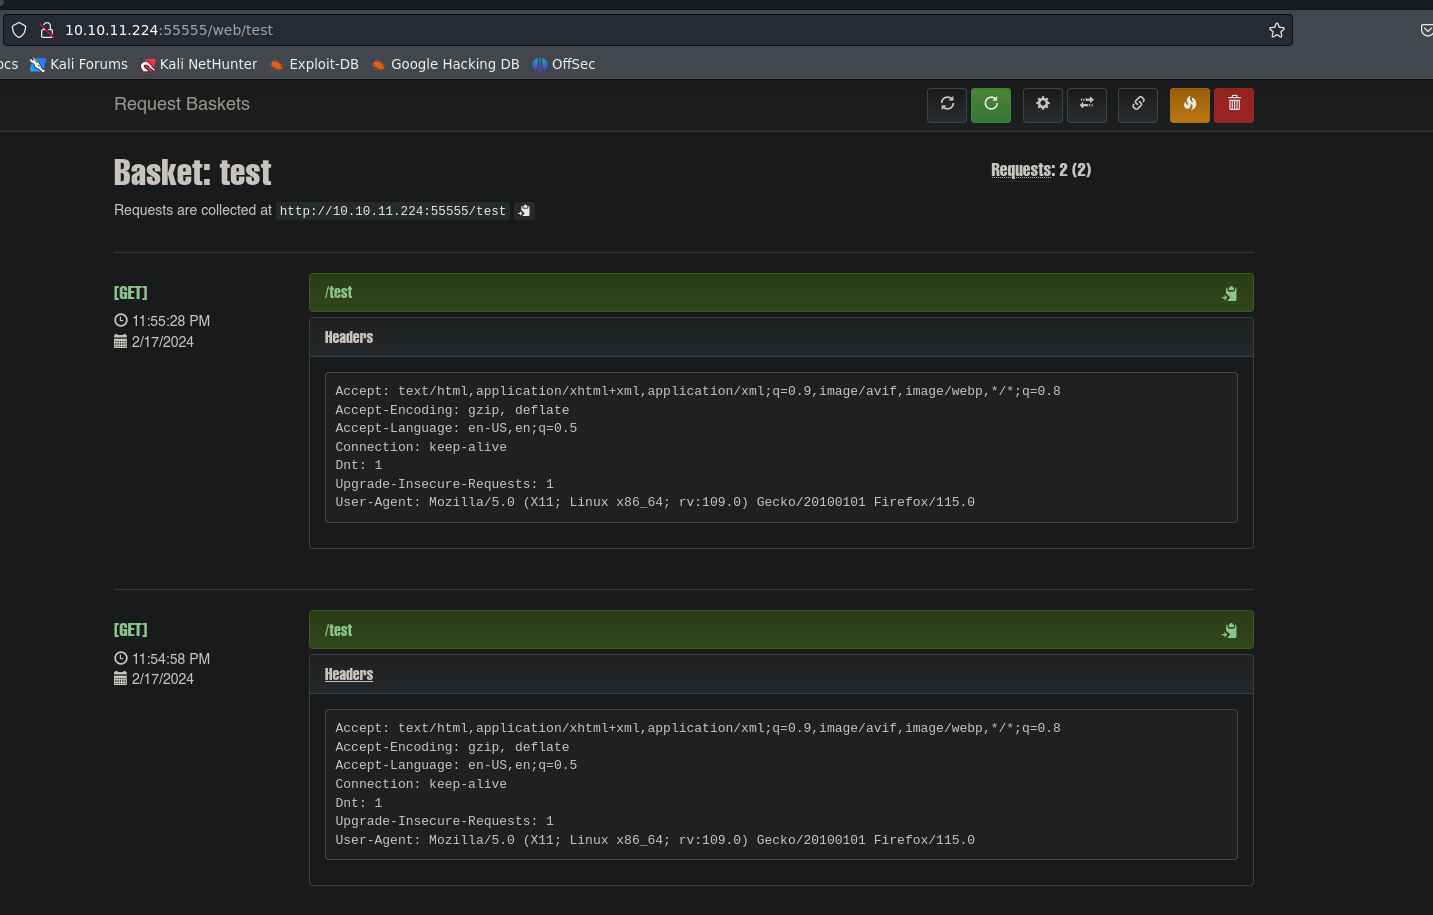Viewport: 1433px width, 915px height.
Task: Bookmark this page with star icon
Action: pos(1277,30)
